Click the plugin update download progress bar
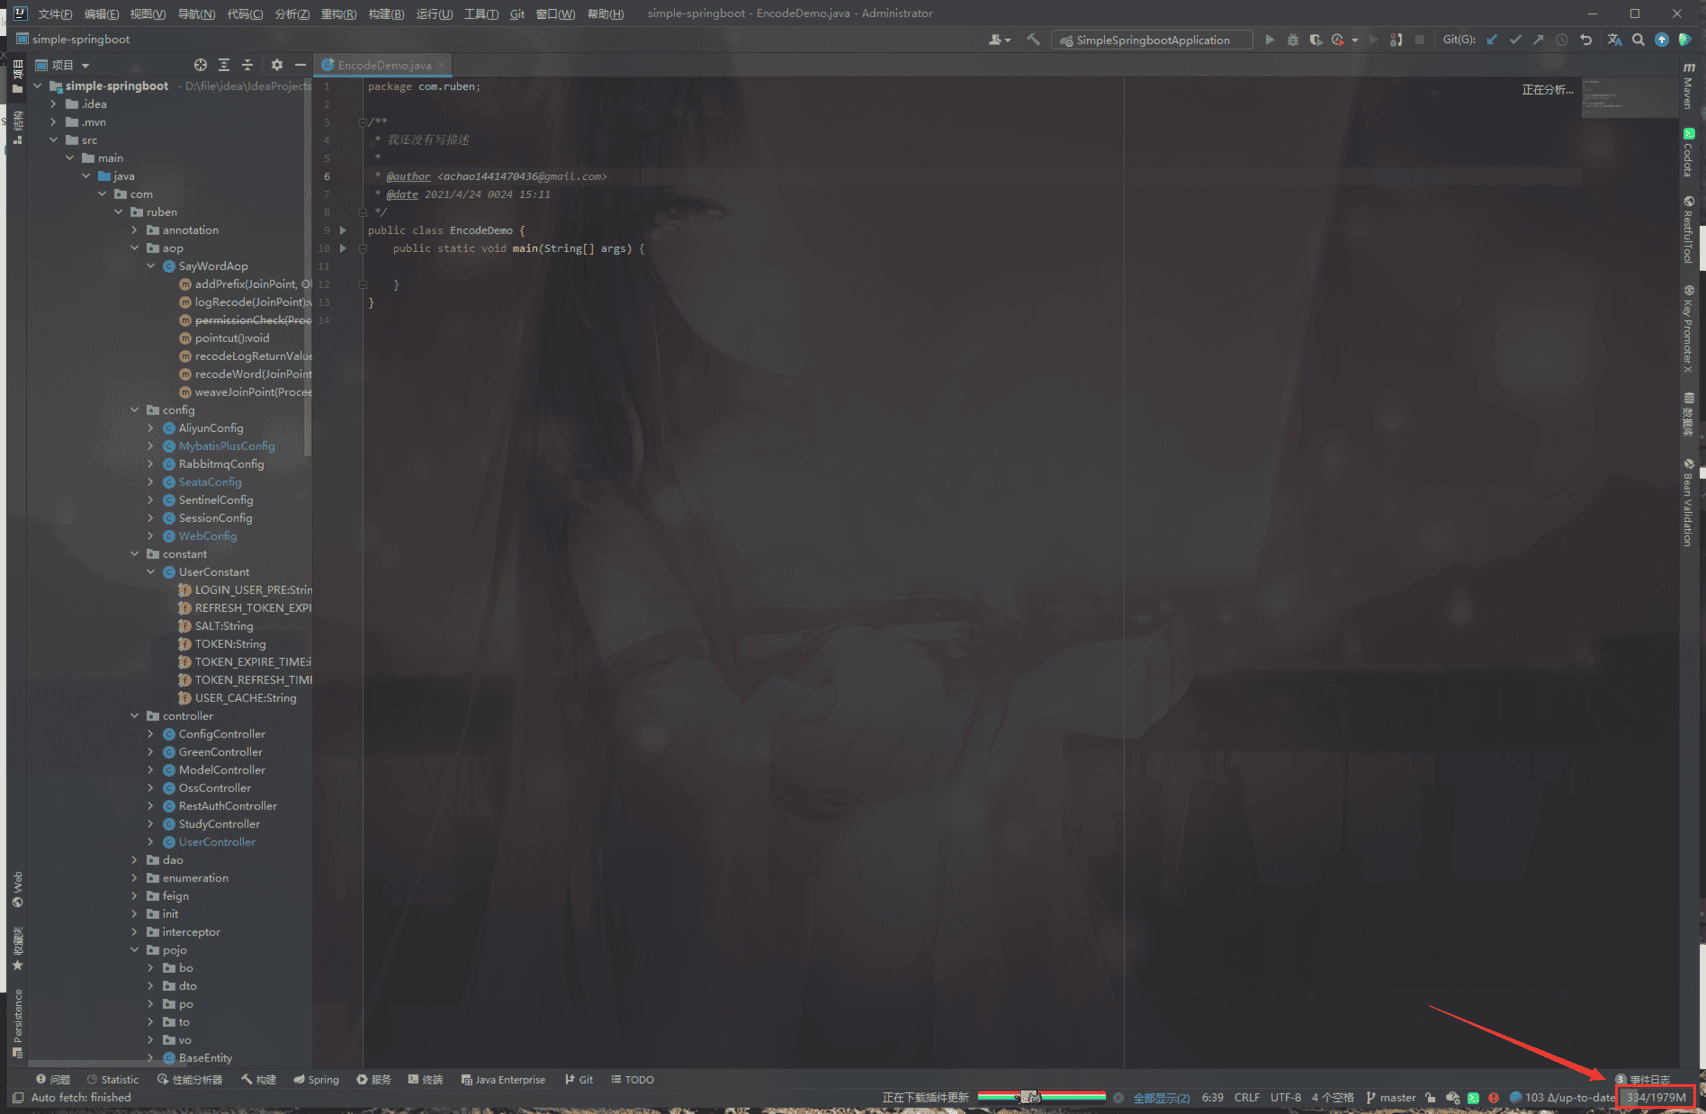This screenshot has width=1706, height=1114. pos(1041,1097)
